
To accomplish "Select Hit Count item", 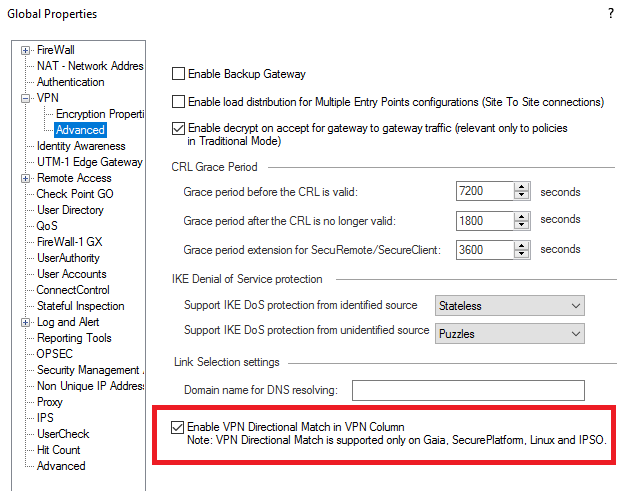I will [x=59, y=450].
